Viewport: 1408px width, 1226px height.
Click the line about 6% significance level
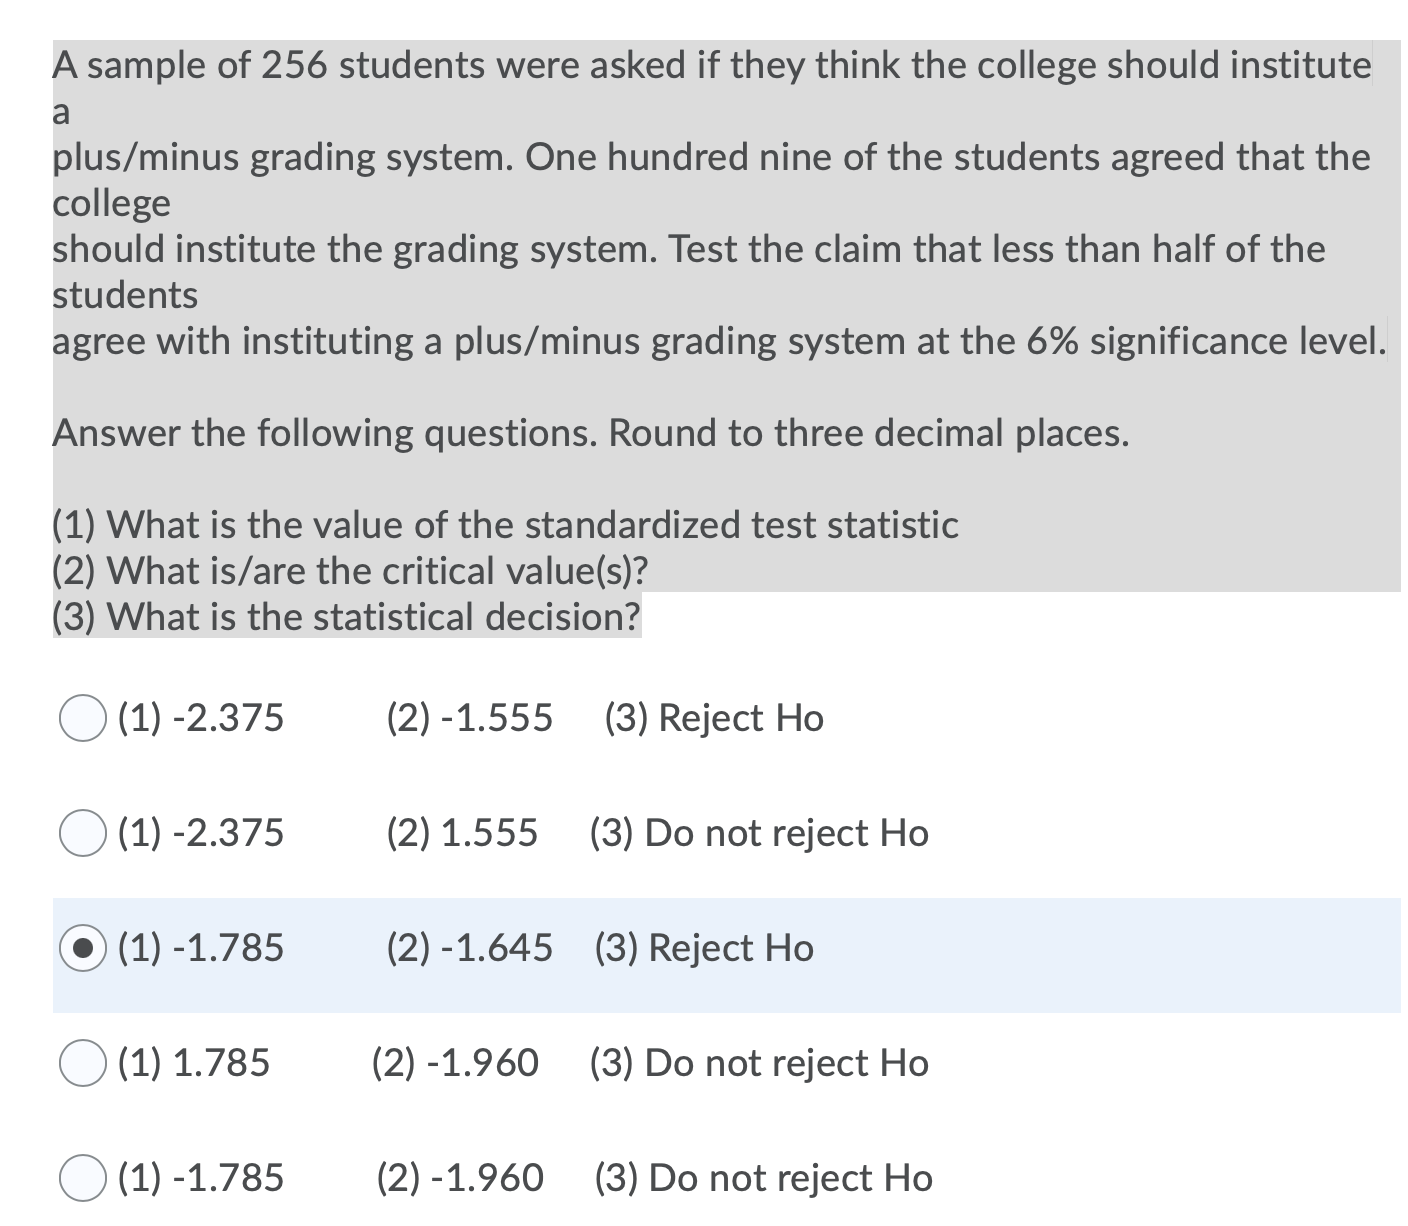pos(718,341)
